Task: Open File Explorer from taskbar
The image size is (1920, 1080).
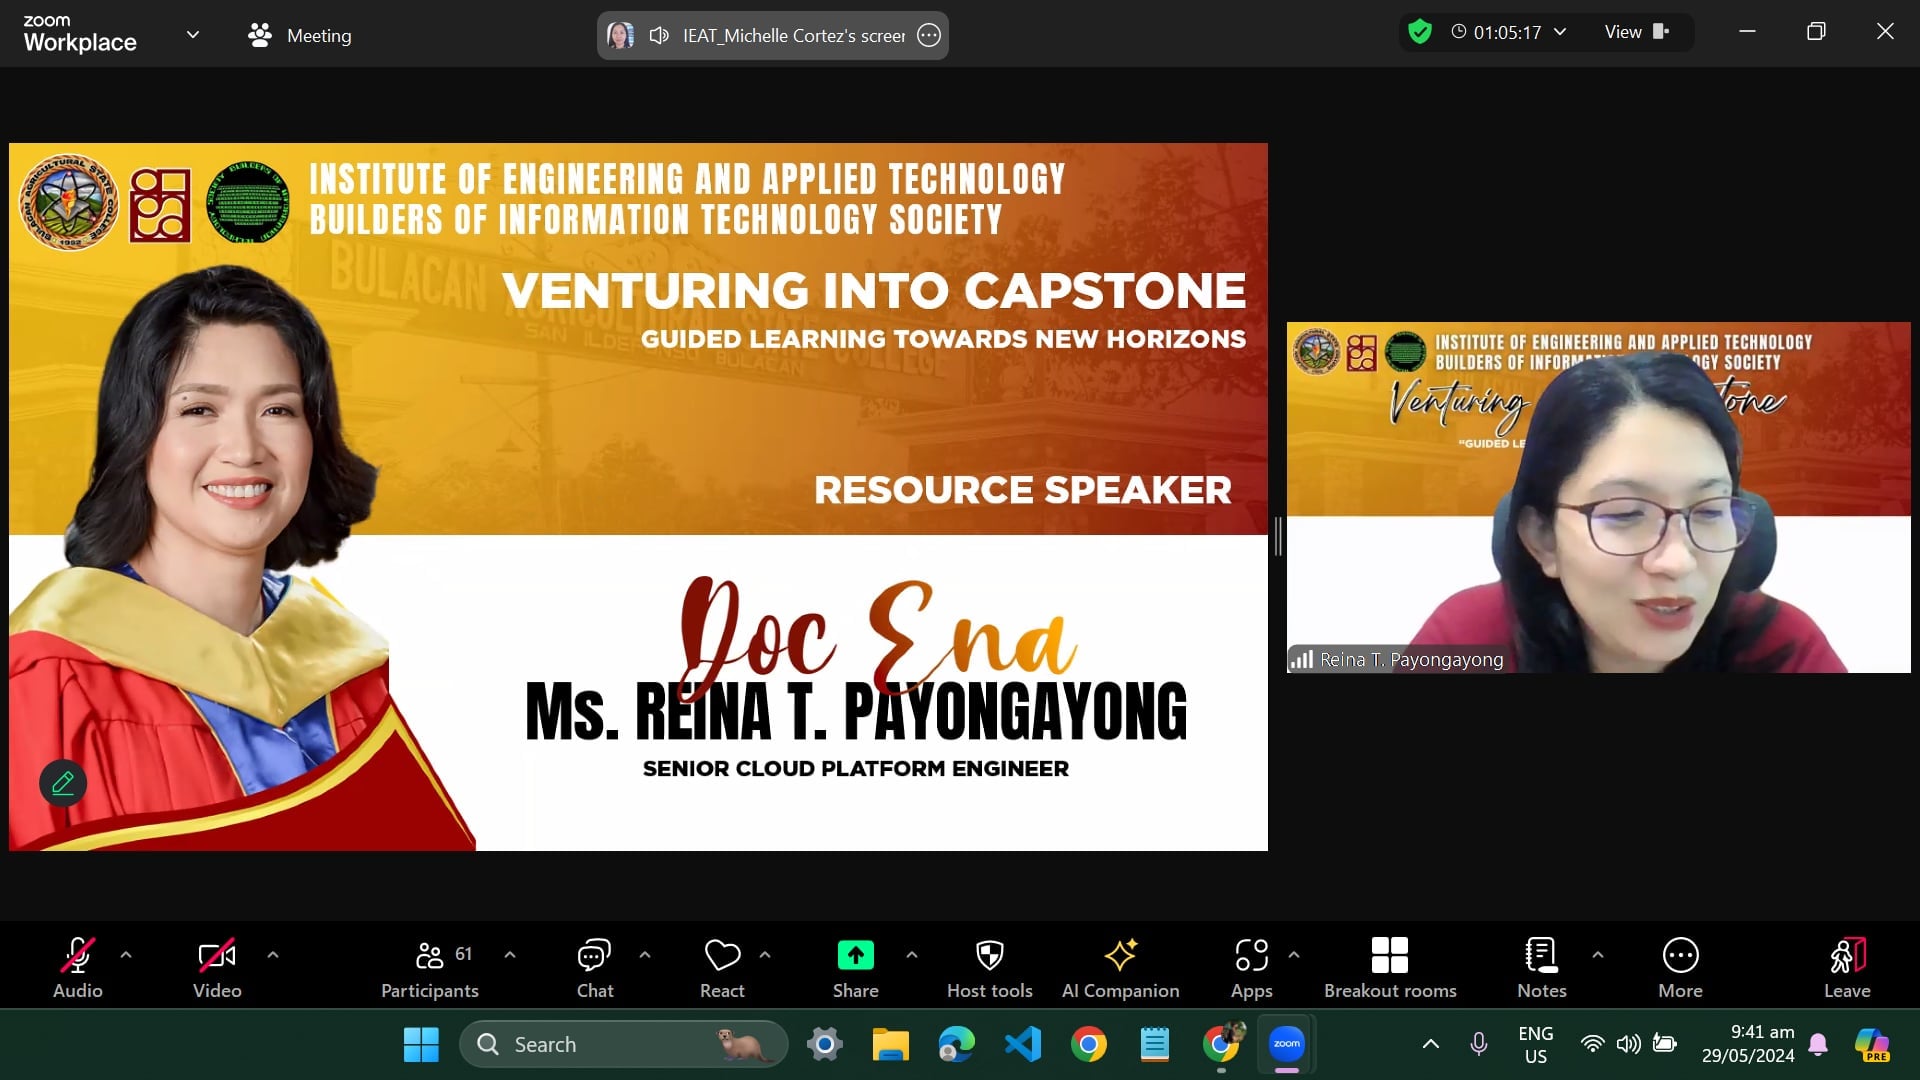Action: click(x=890, y=1044)
